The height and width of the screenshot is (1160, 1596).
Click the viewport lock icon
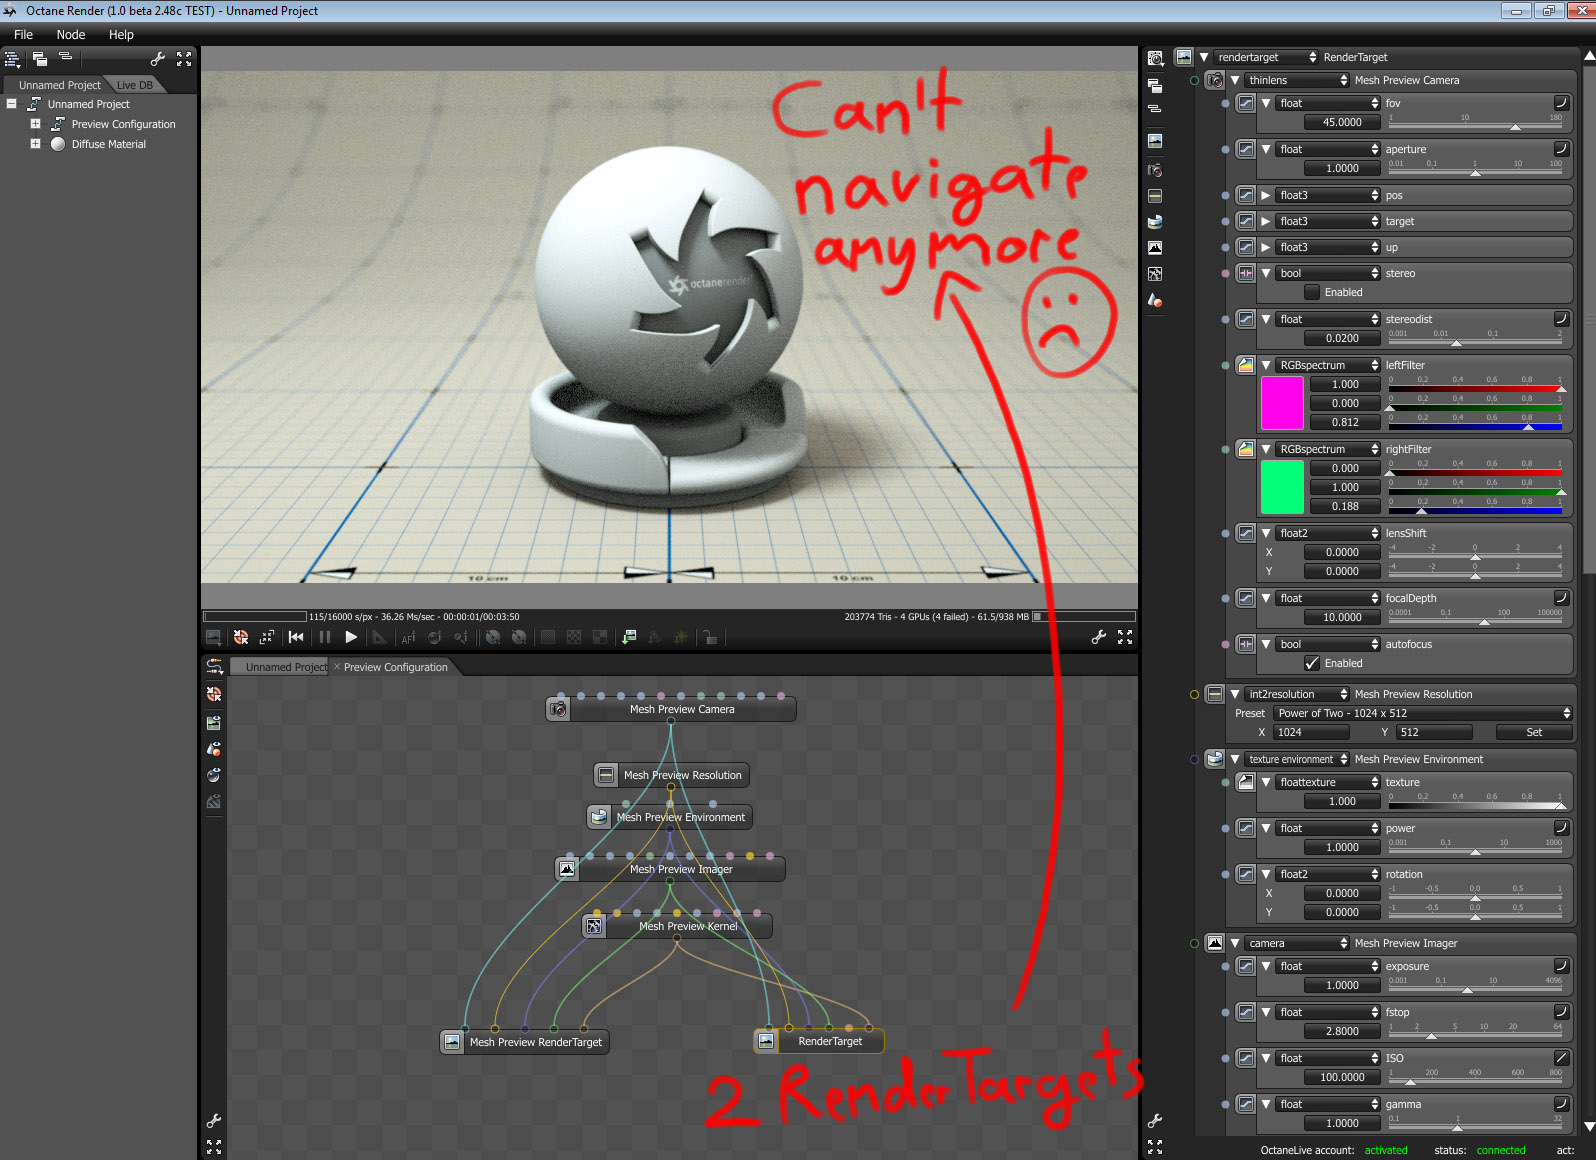pyautogui.click(x=709, y=637)
